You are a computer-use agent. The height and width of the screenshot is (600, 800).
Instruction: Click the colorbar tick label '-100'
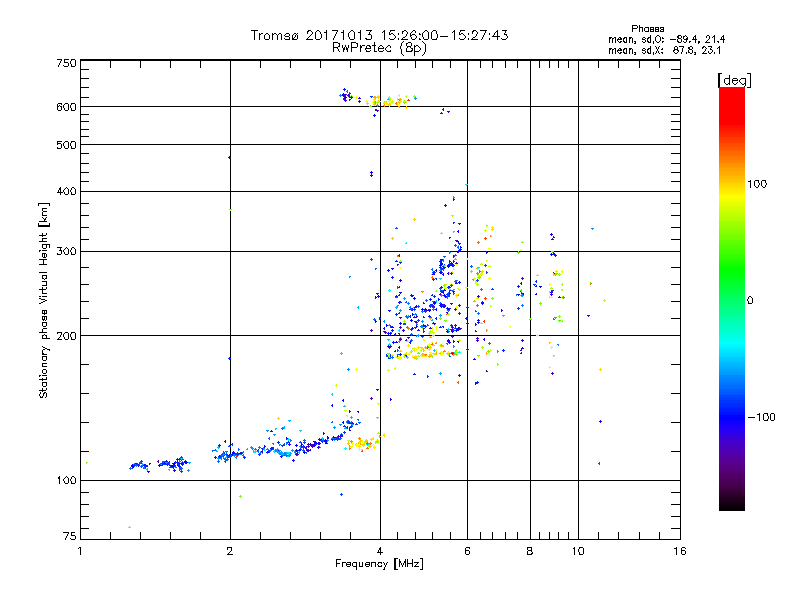(761, 417)
